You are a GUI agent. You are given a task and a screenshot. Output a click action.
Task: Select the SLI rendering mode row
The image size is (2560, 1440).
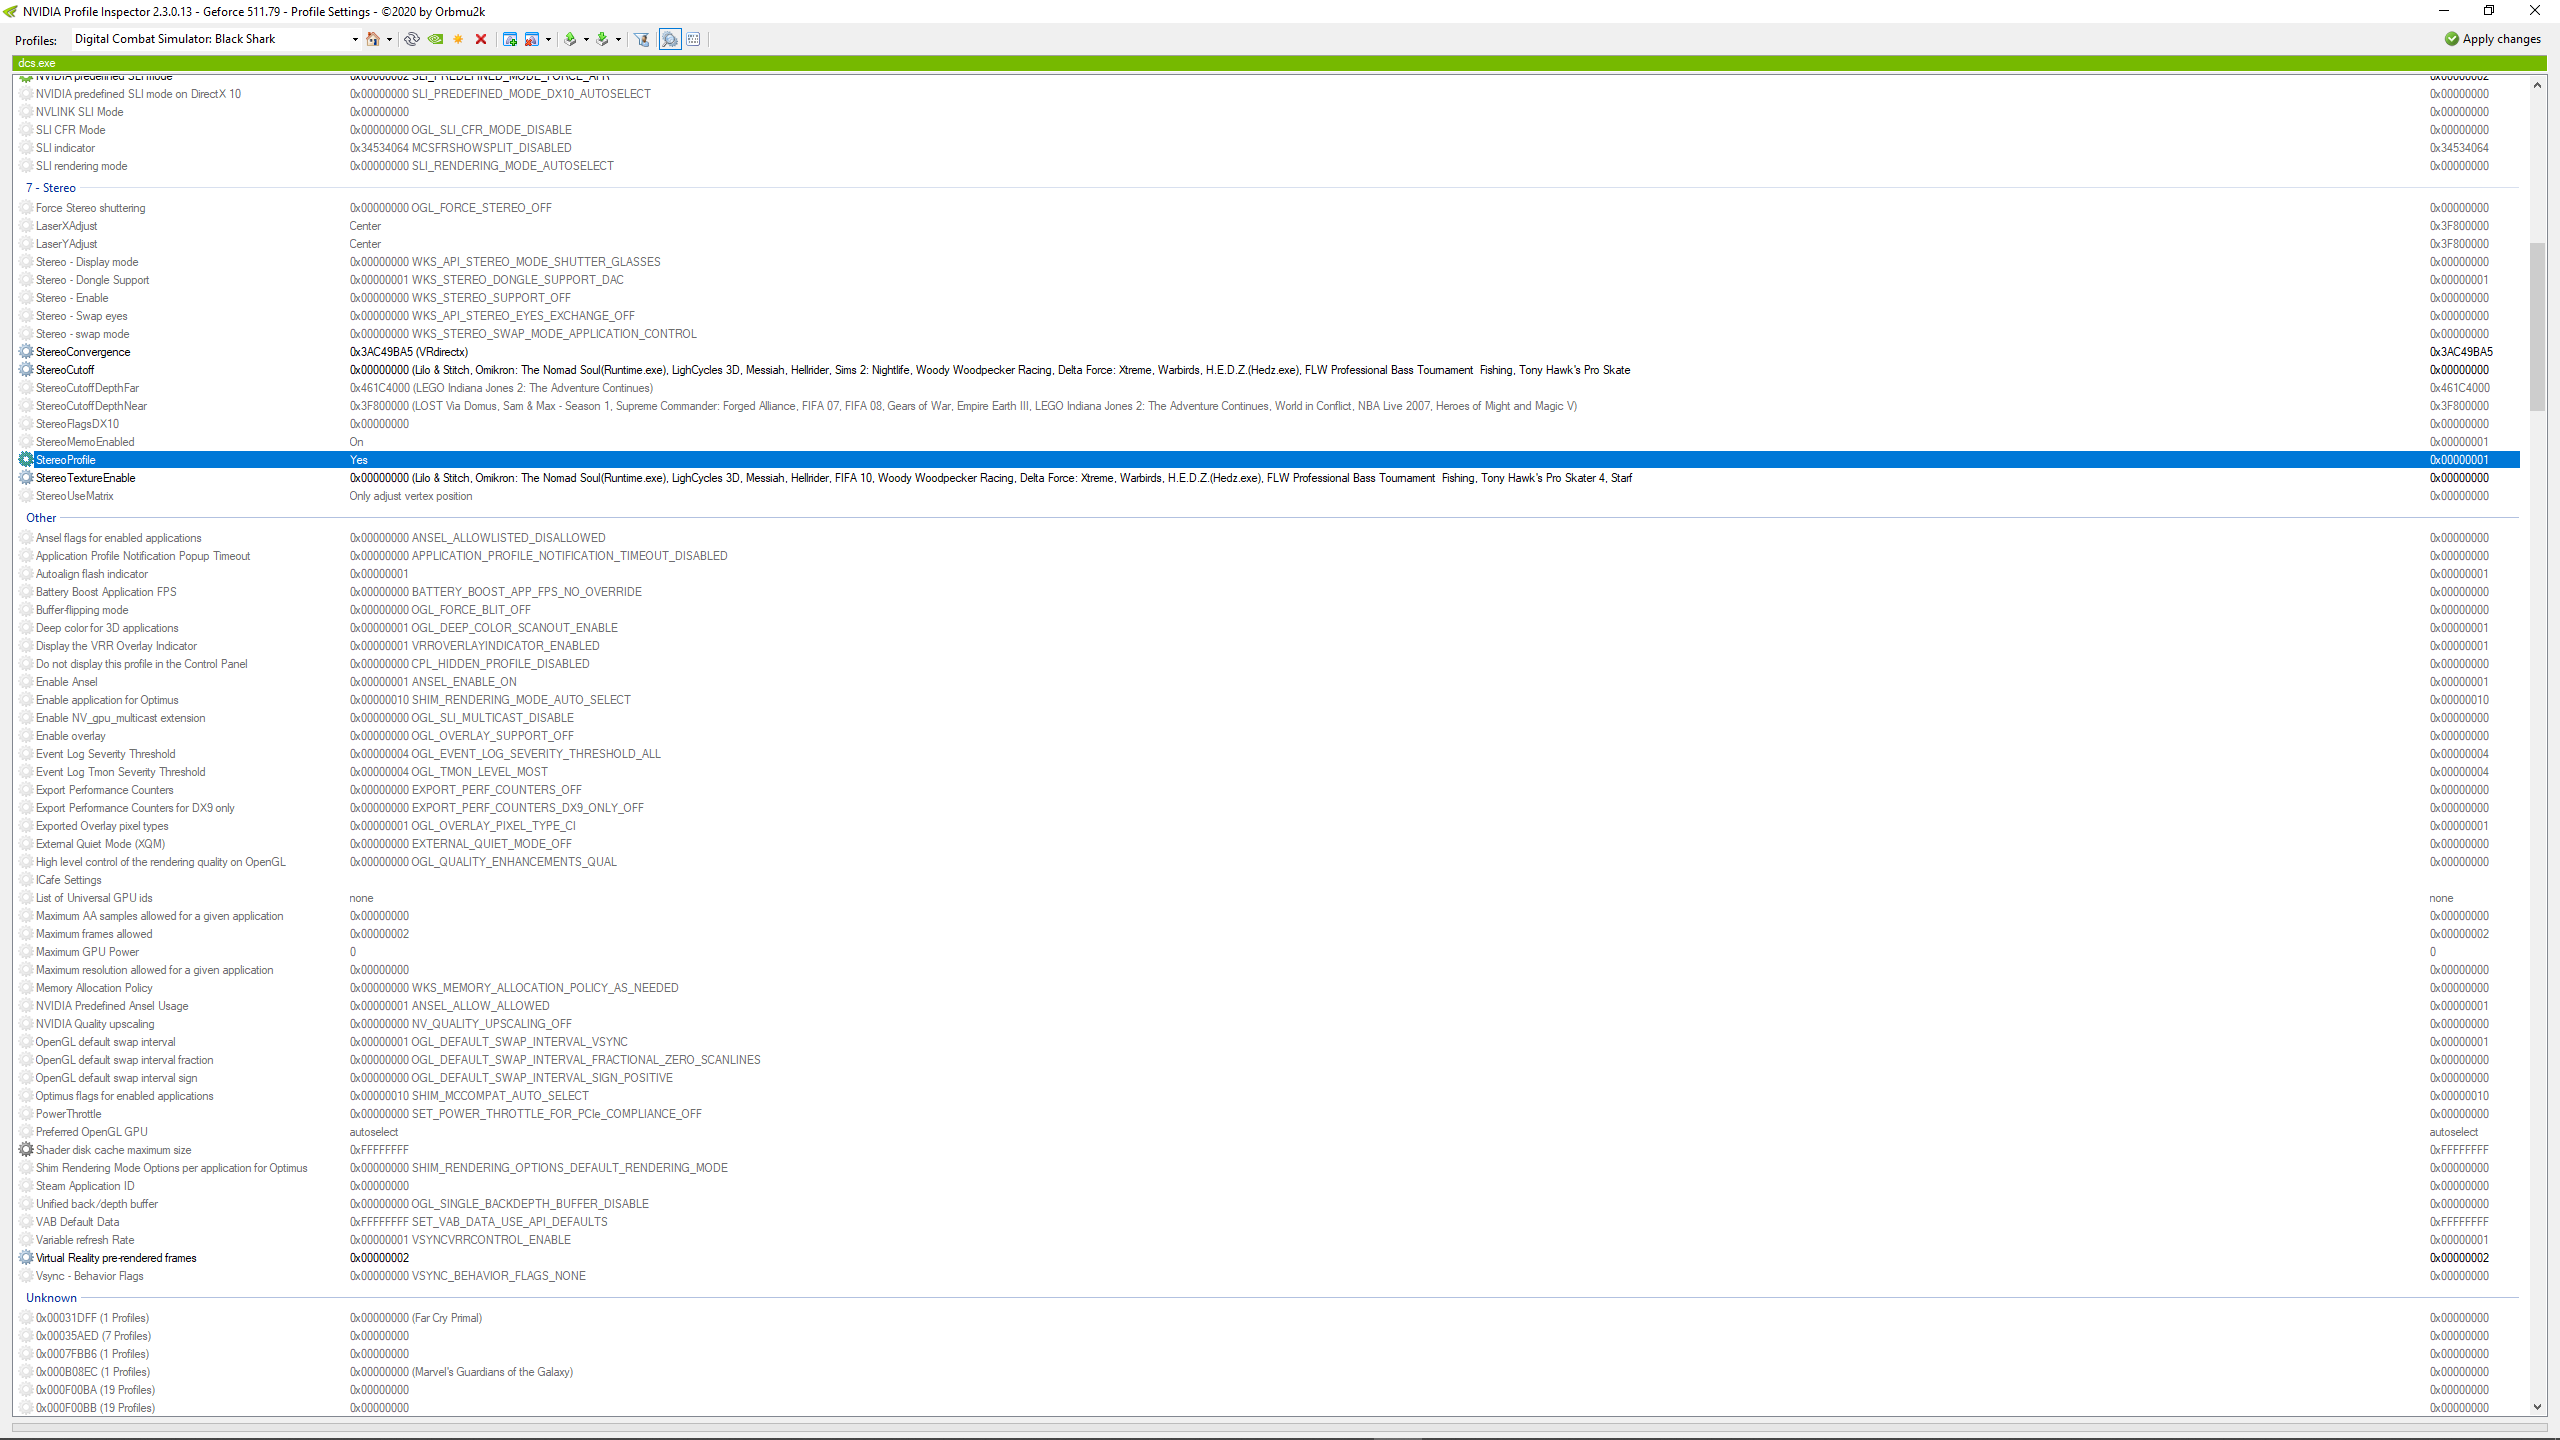[1268, 166]
